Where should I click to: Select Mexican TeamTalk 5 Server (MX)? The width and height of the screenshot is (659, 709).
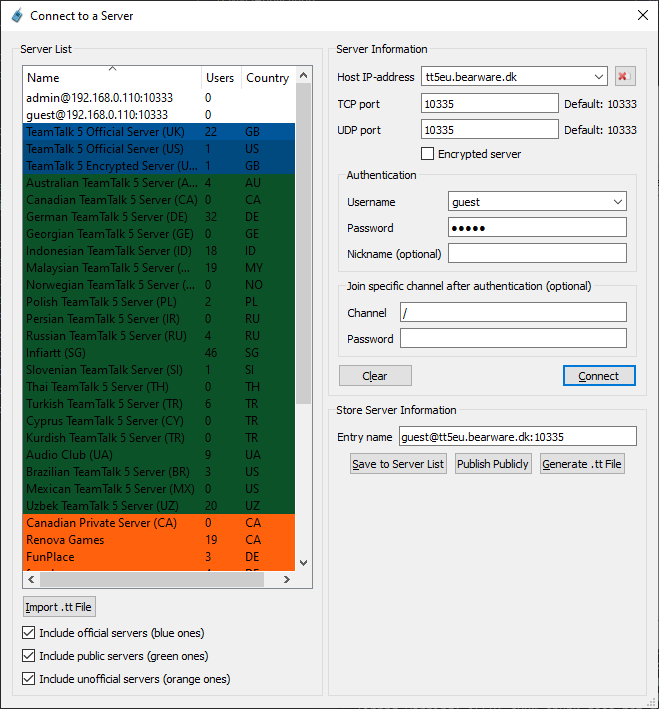click(x=159, y=489)
